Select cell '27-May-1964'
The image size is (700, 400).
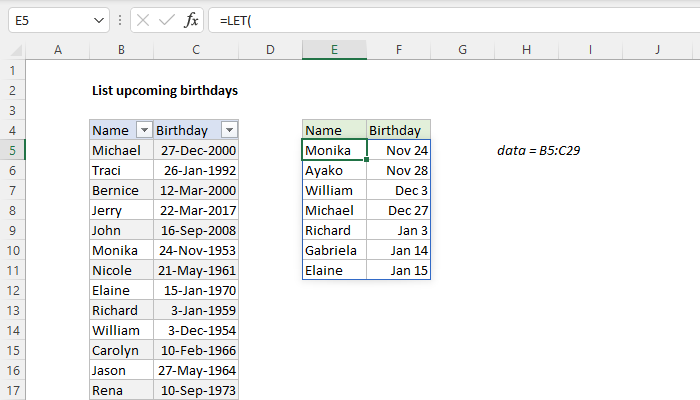196,370
